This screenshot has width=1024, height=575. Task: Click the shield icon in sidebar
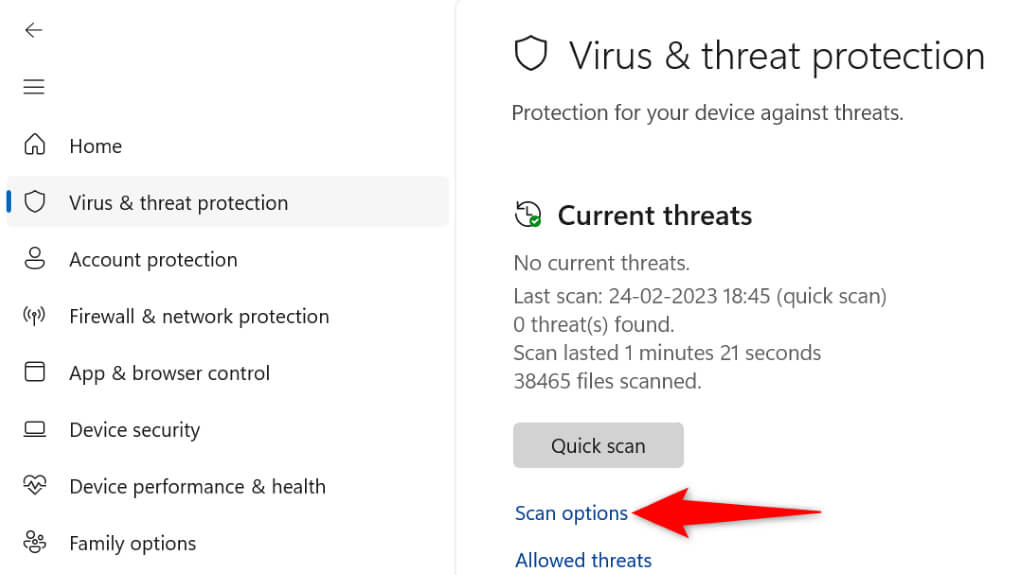[x=35, y=202]
